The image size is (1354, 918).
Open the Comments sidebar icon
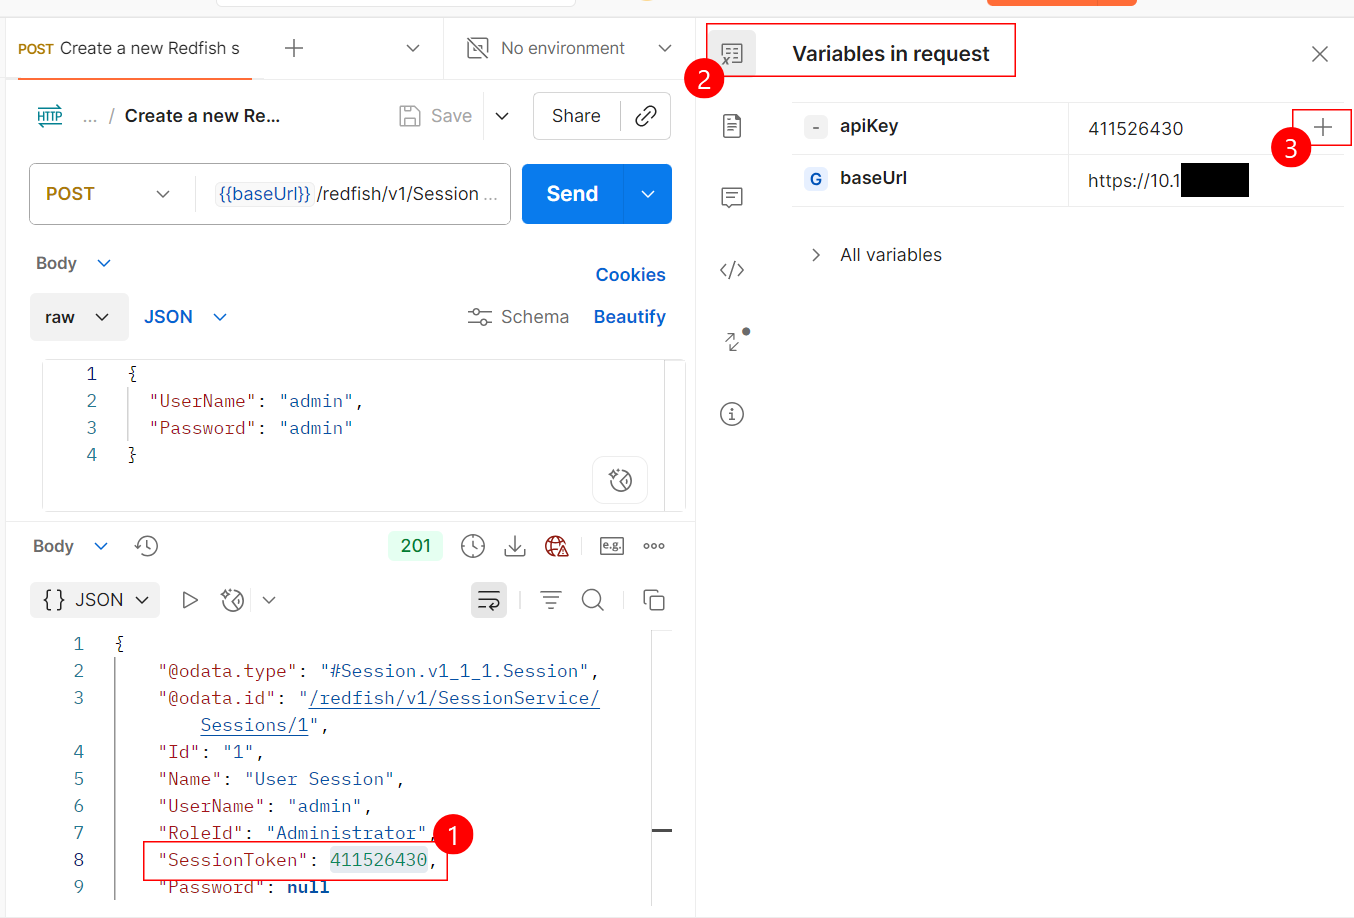732,198
